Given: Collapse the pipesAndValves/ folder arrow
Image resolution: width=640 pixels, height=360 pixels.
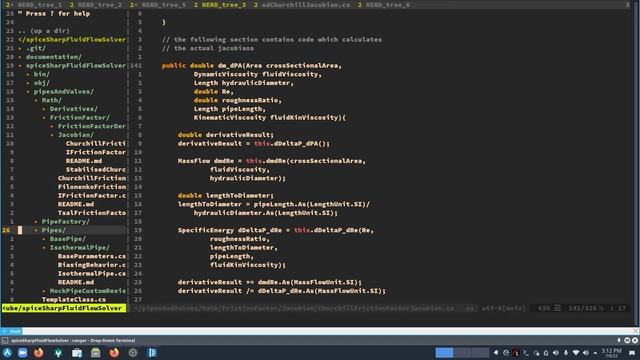Looking at the screenshot, I should coord(28,91).
